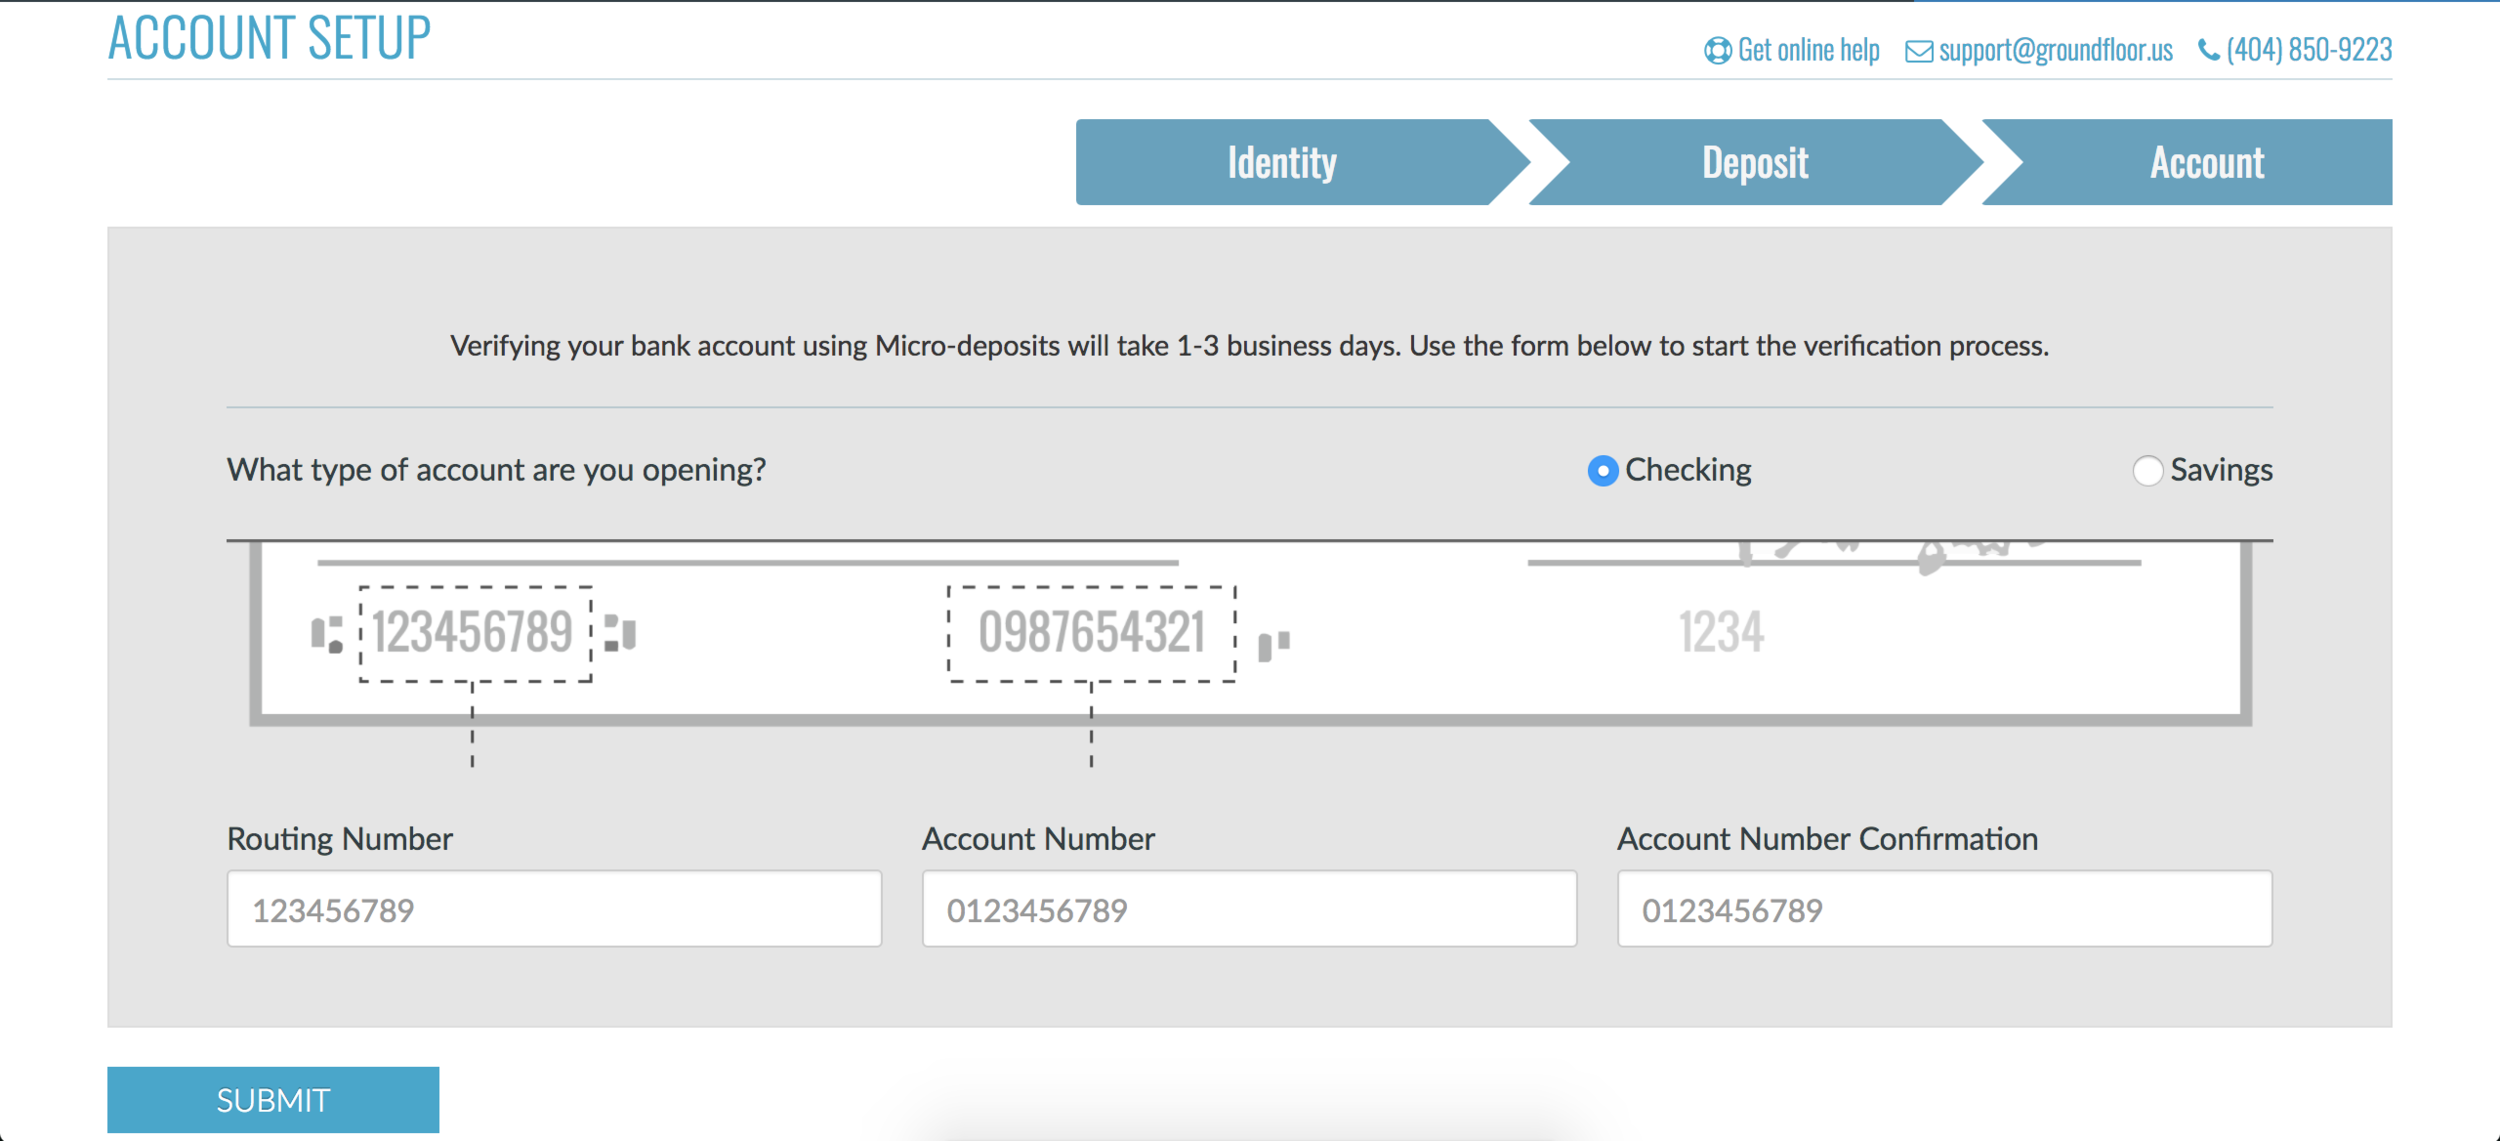The image size is (2500, 1141).
Task: Go to the Deposit step
Action: (x=1755, y=162)
